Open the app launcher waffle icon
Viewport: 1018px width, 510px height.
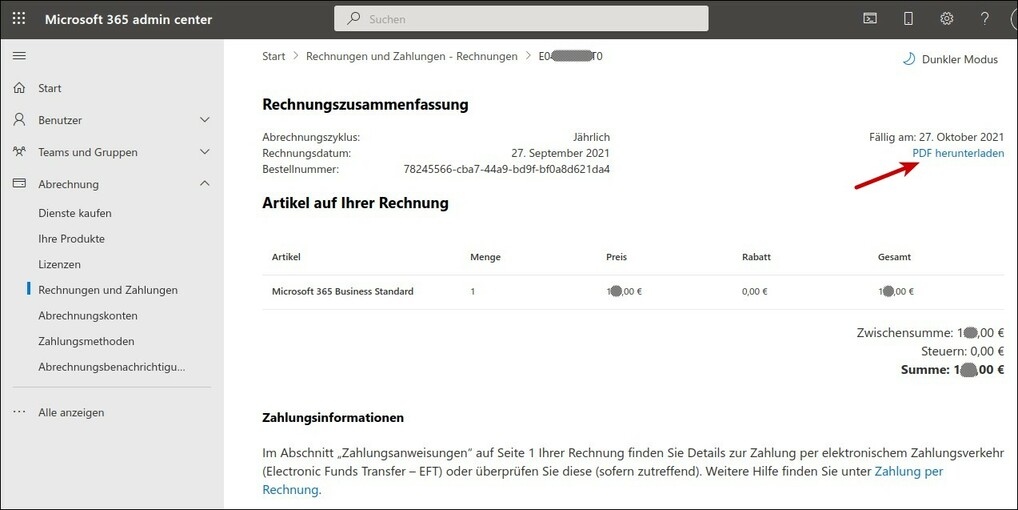[19, 19]
